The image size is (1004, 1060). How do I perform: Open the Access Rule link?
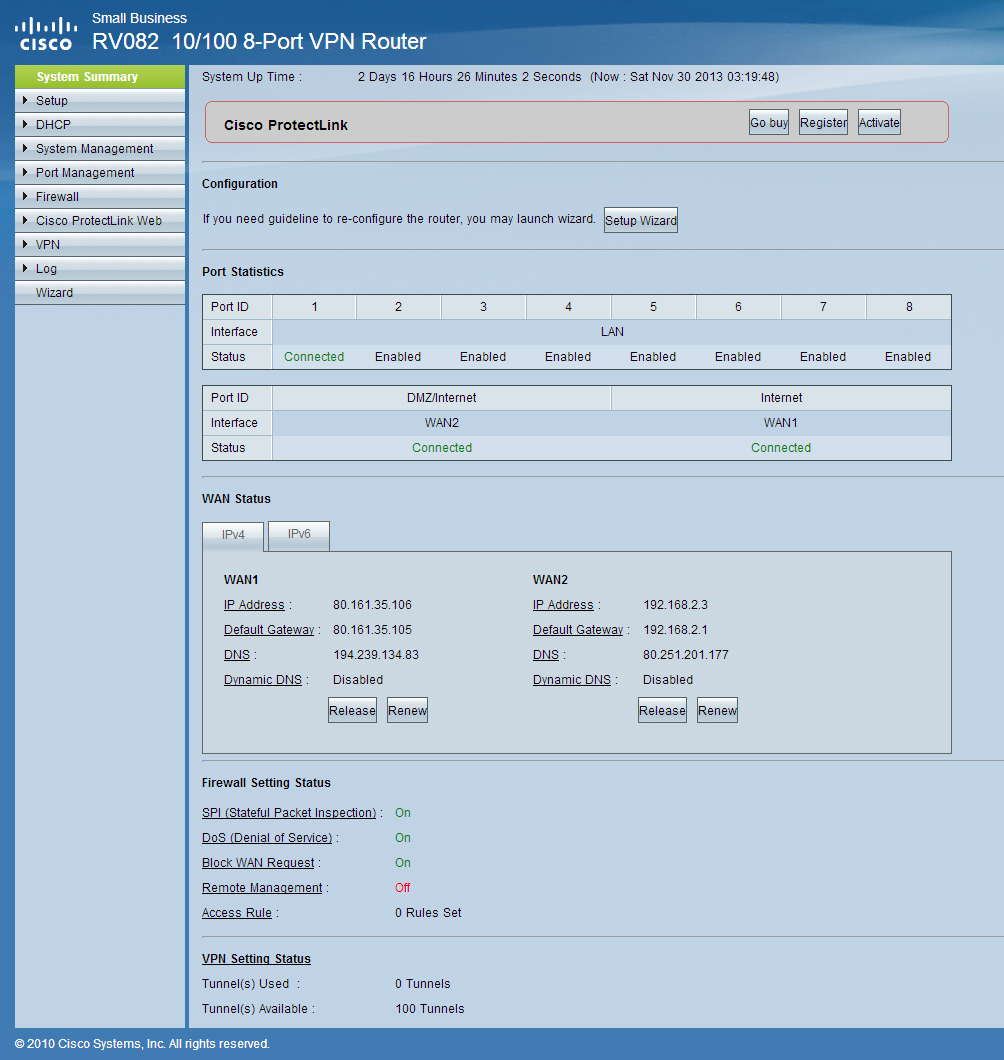pyautogui.click(x=237, y=913)
